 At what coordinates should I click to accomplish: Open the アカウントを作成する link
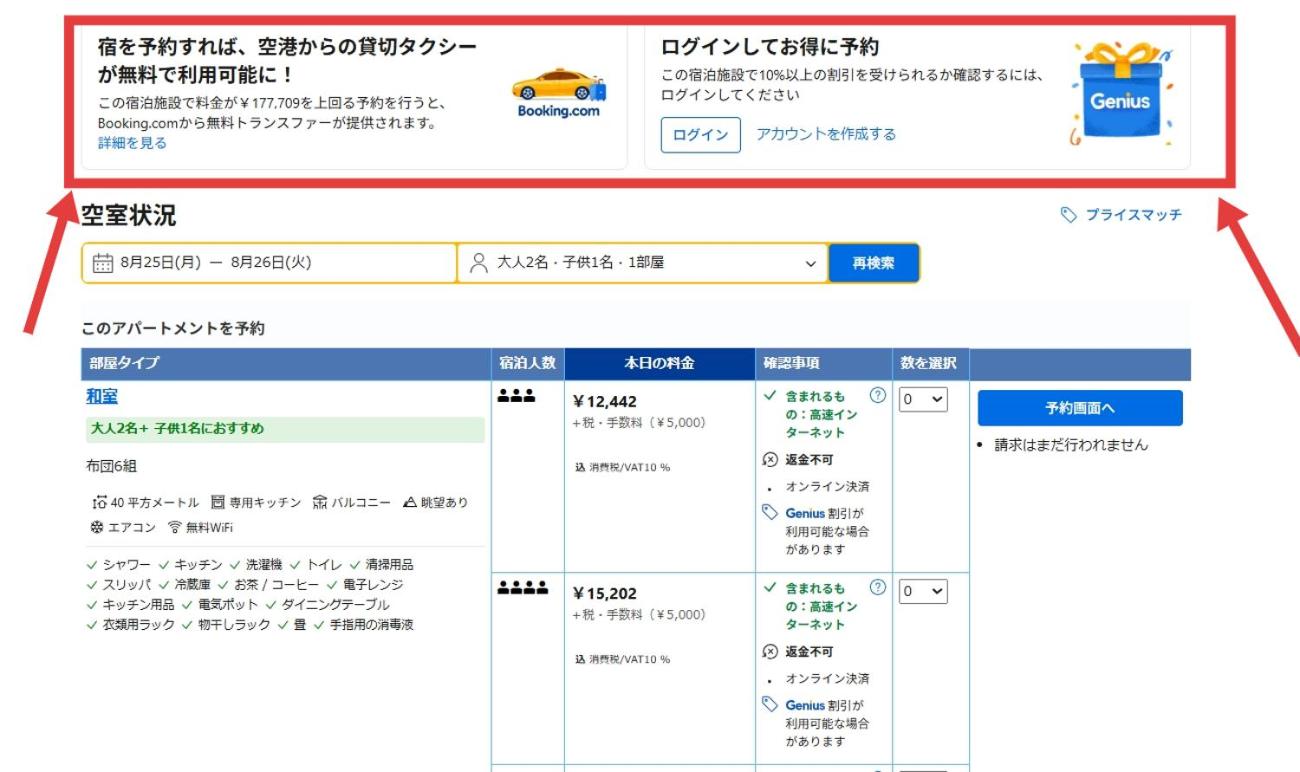pyautogui.click(x=826, y=134)
